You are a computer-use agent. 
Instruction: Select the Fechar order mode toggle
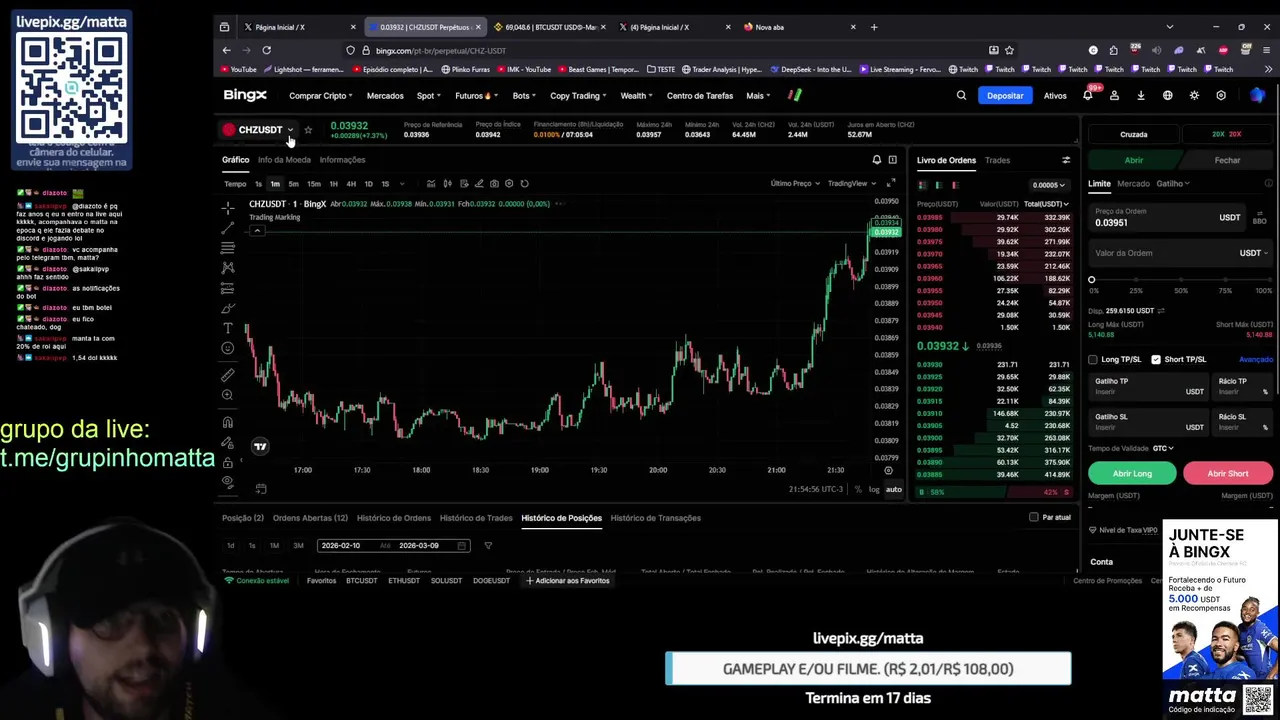pyautogui.click(x=1227, y=160)
